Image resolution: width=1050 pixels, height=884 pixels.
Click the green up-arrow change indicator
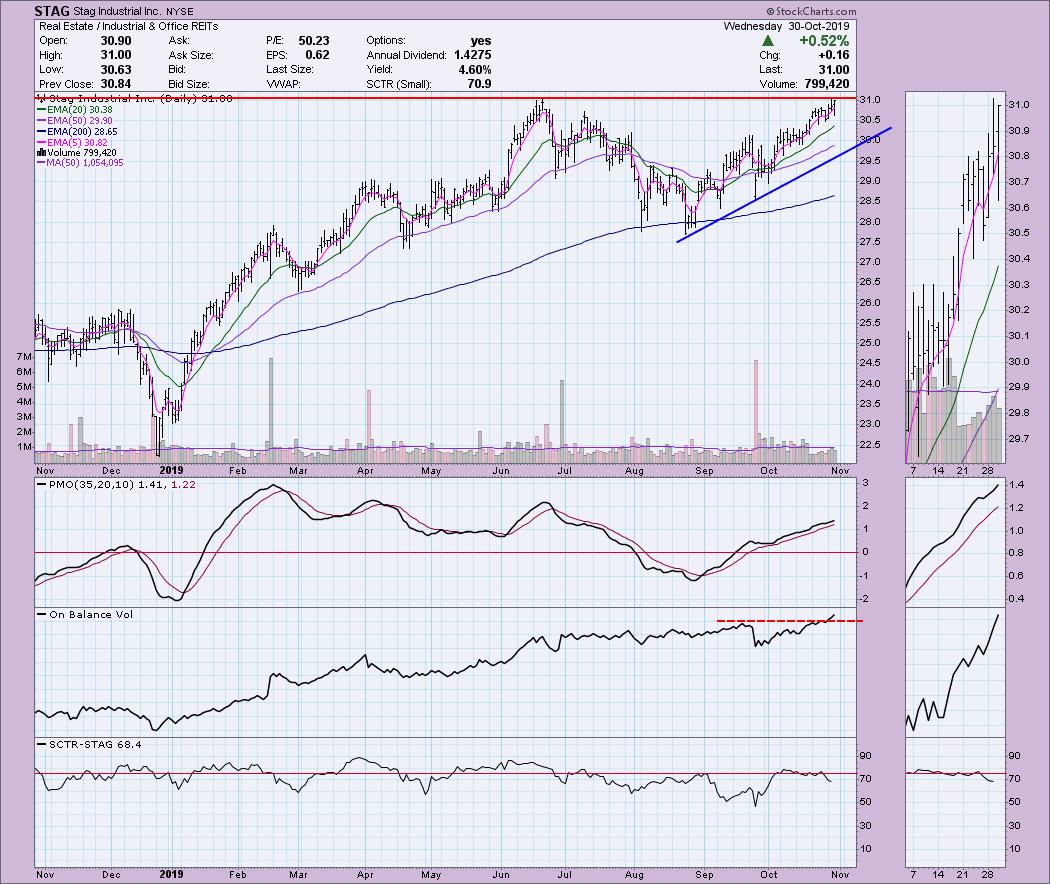(x=768, y=41)
